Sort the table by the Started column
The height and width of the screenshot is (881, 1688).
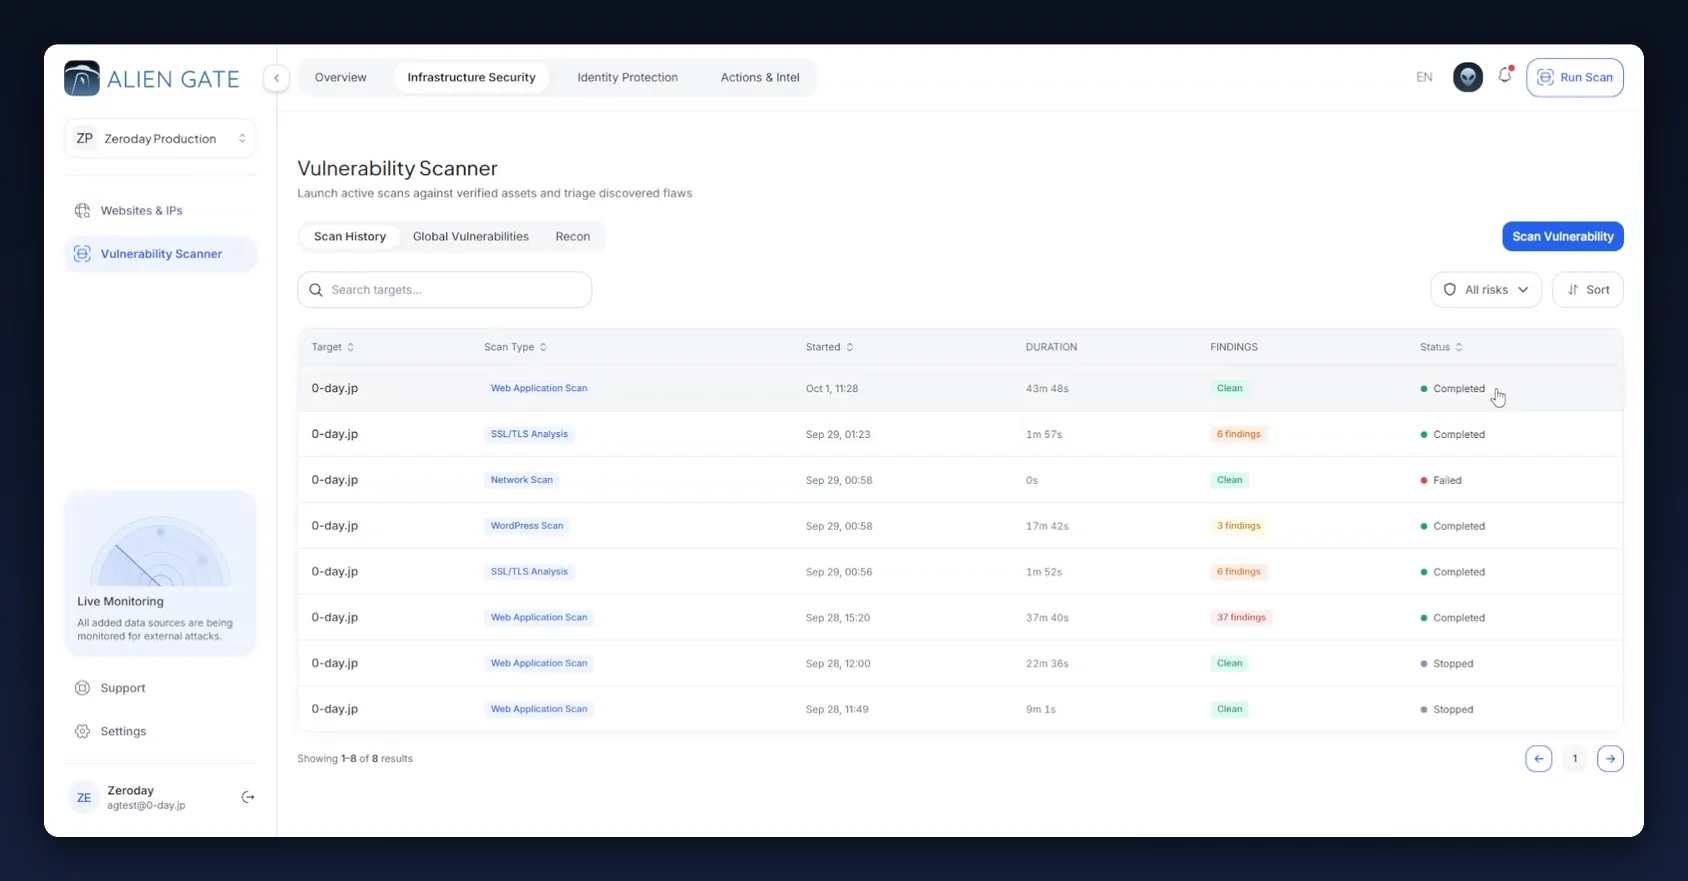point(829,347)
